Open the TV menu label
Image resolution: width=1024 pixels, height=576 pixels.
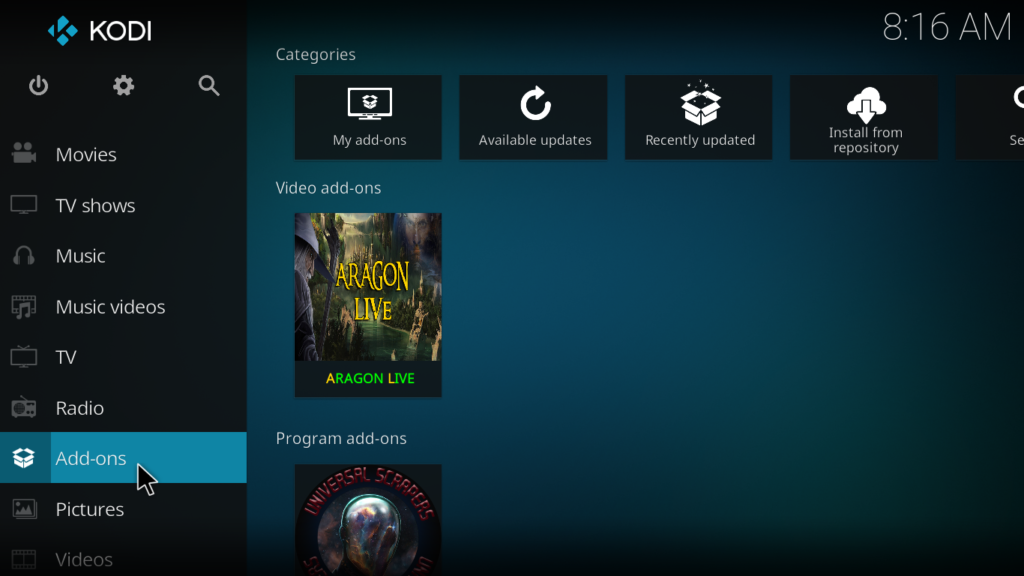pyautogui.click(x=66, y=357)
